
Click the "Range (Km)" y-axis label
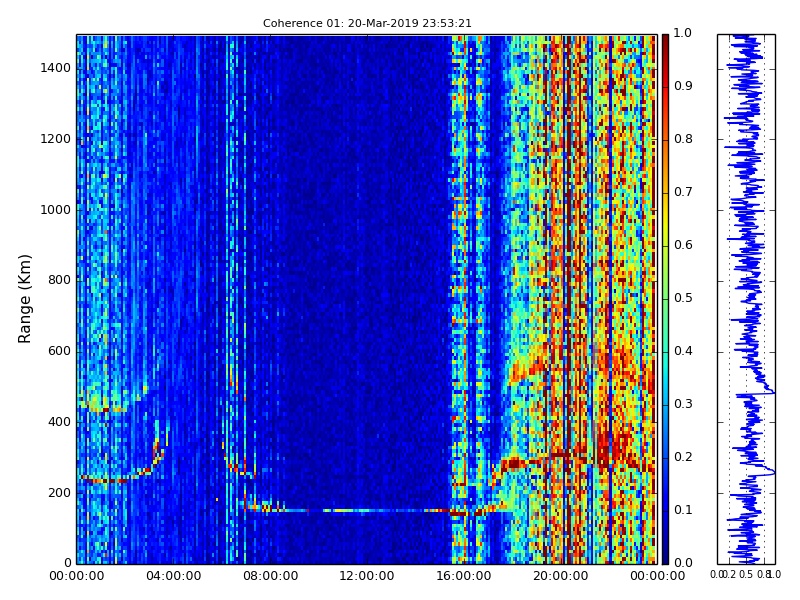(x=24, y=299)
